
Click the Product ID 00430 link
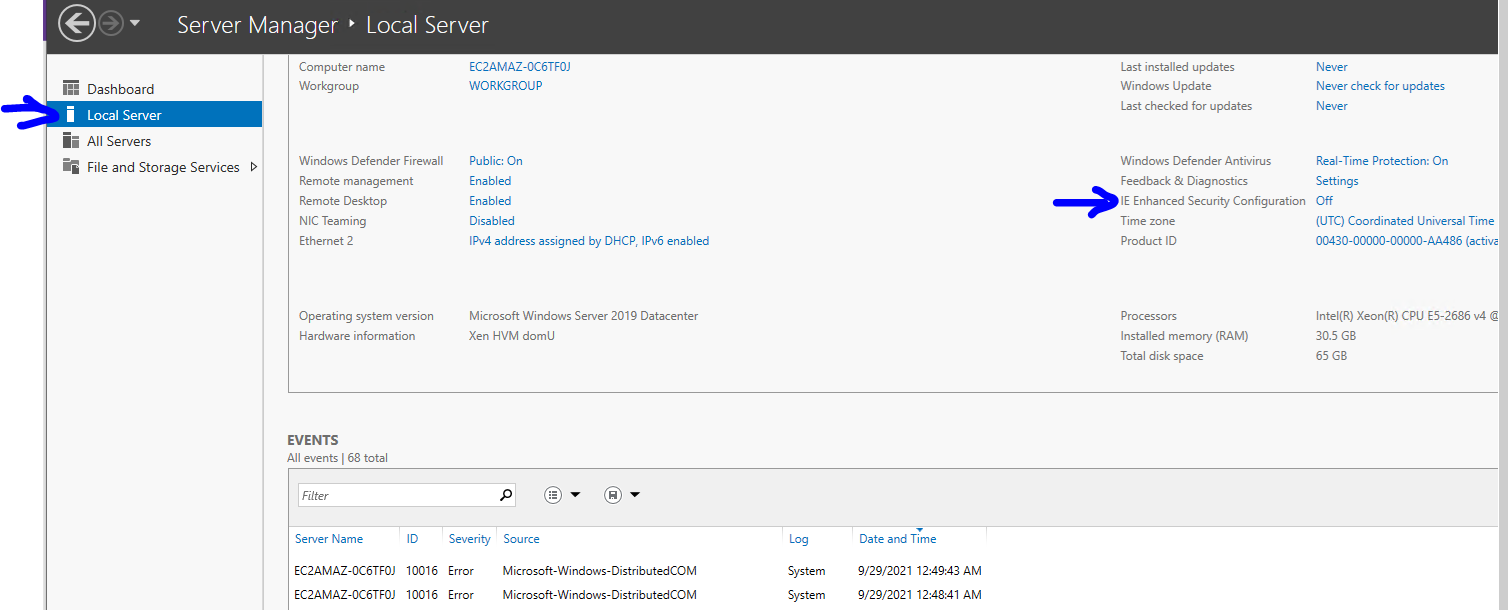(x=1406, y=241)
